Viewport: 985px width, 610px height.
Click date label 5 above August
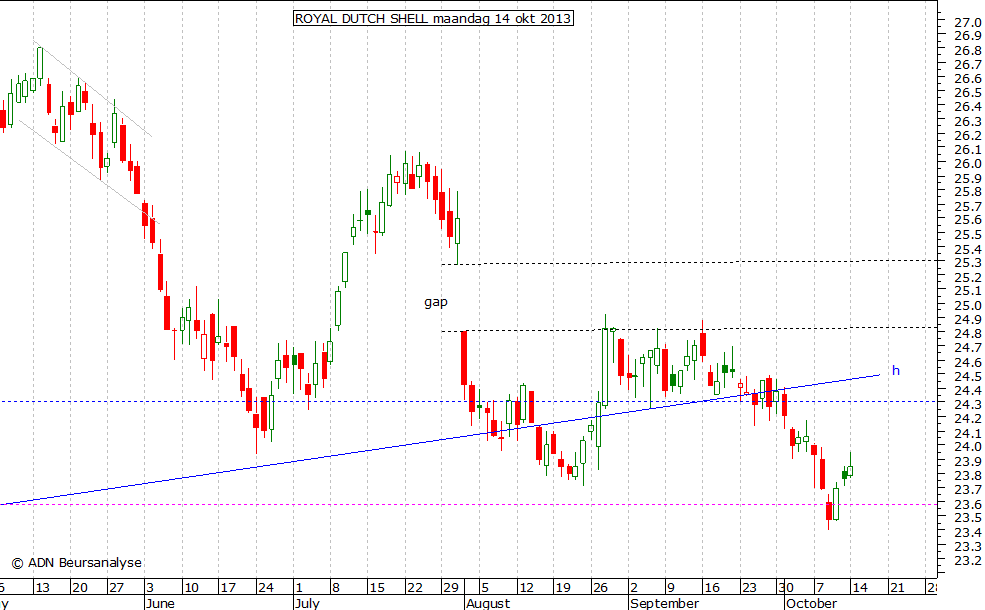coord(484,588)
